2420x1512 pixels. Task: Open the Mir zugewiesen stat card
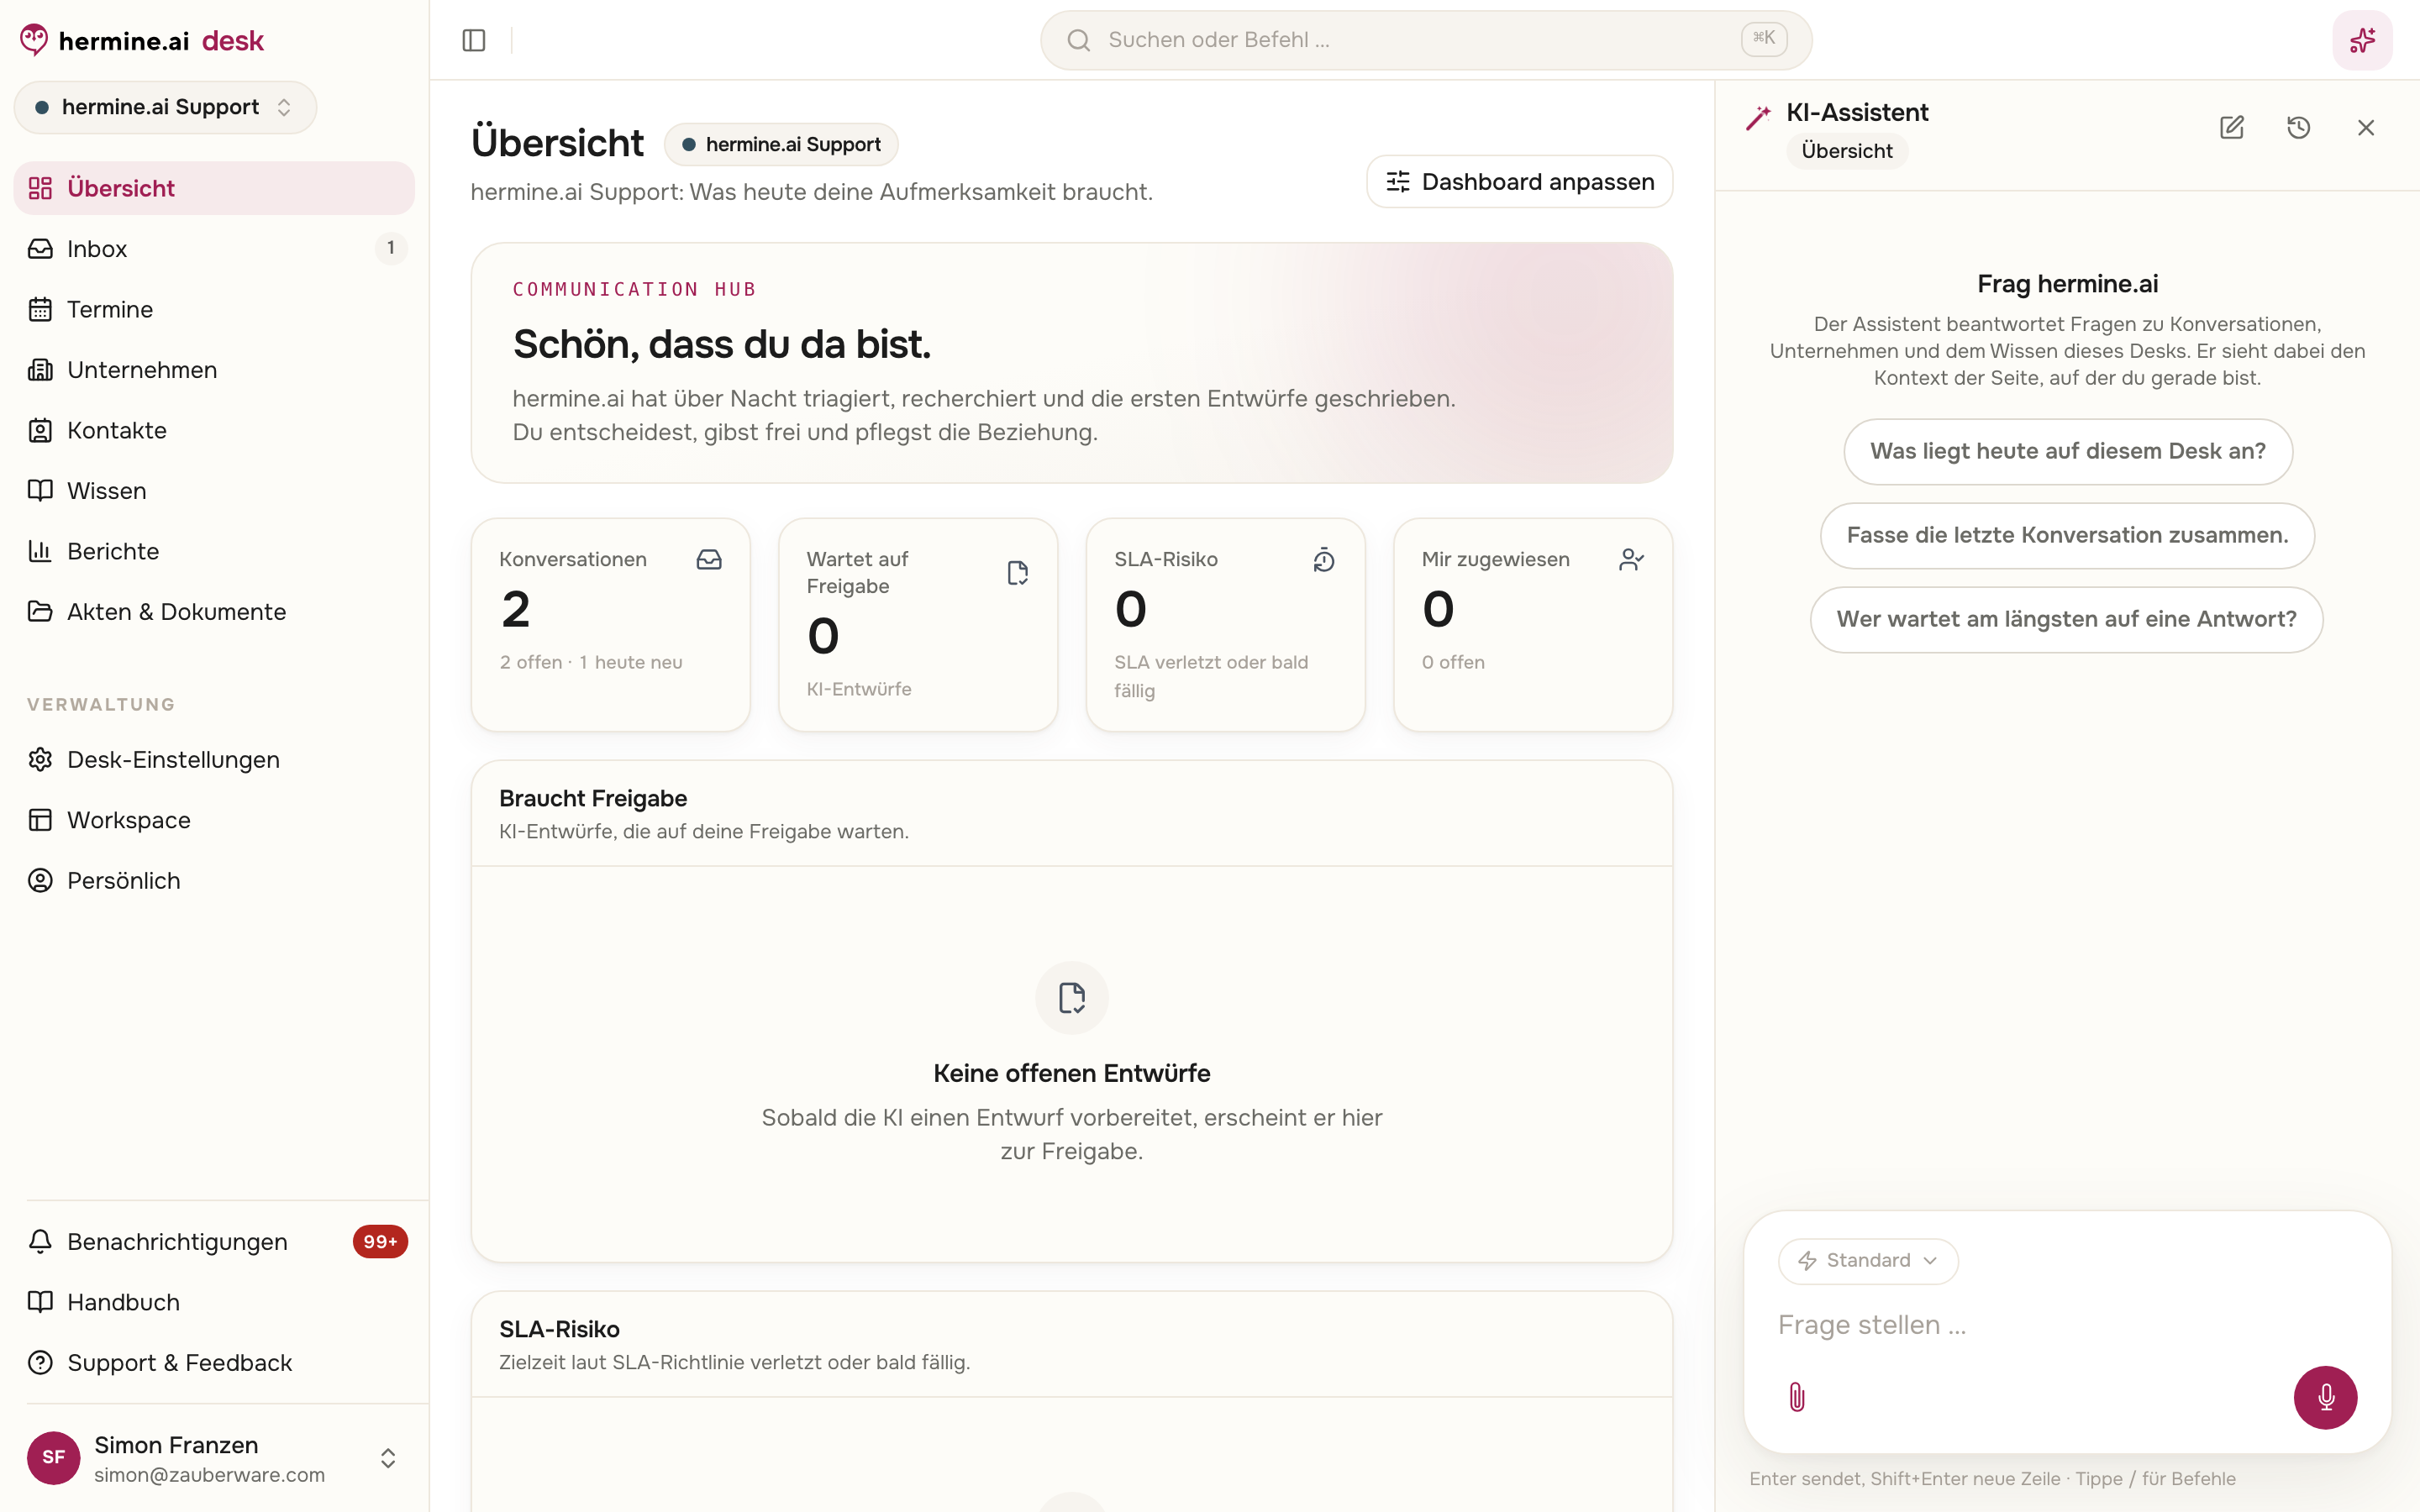click(1533, 624)
